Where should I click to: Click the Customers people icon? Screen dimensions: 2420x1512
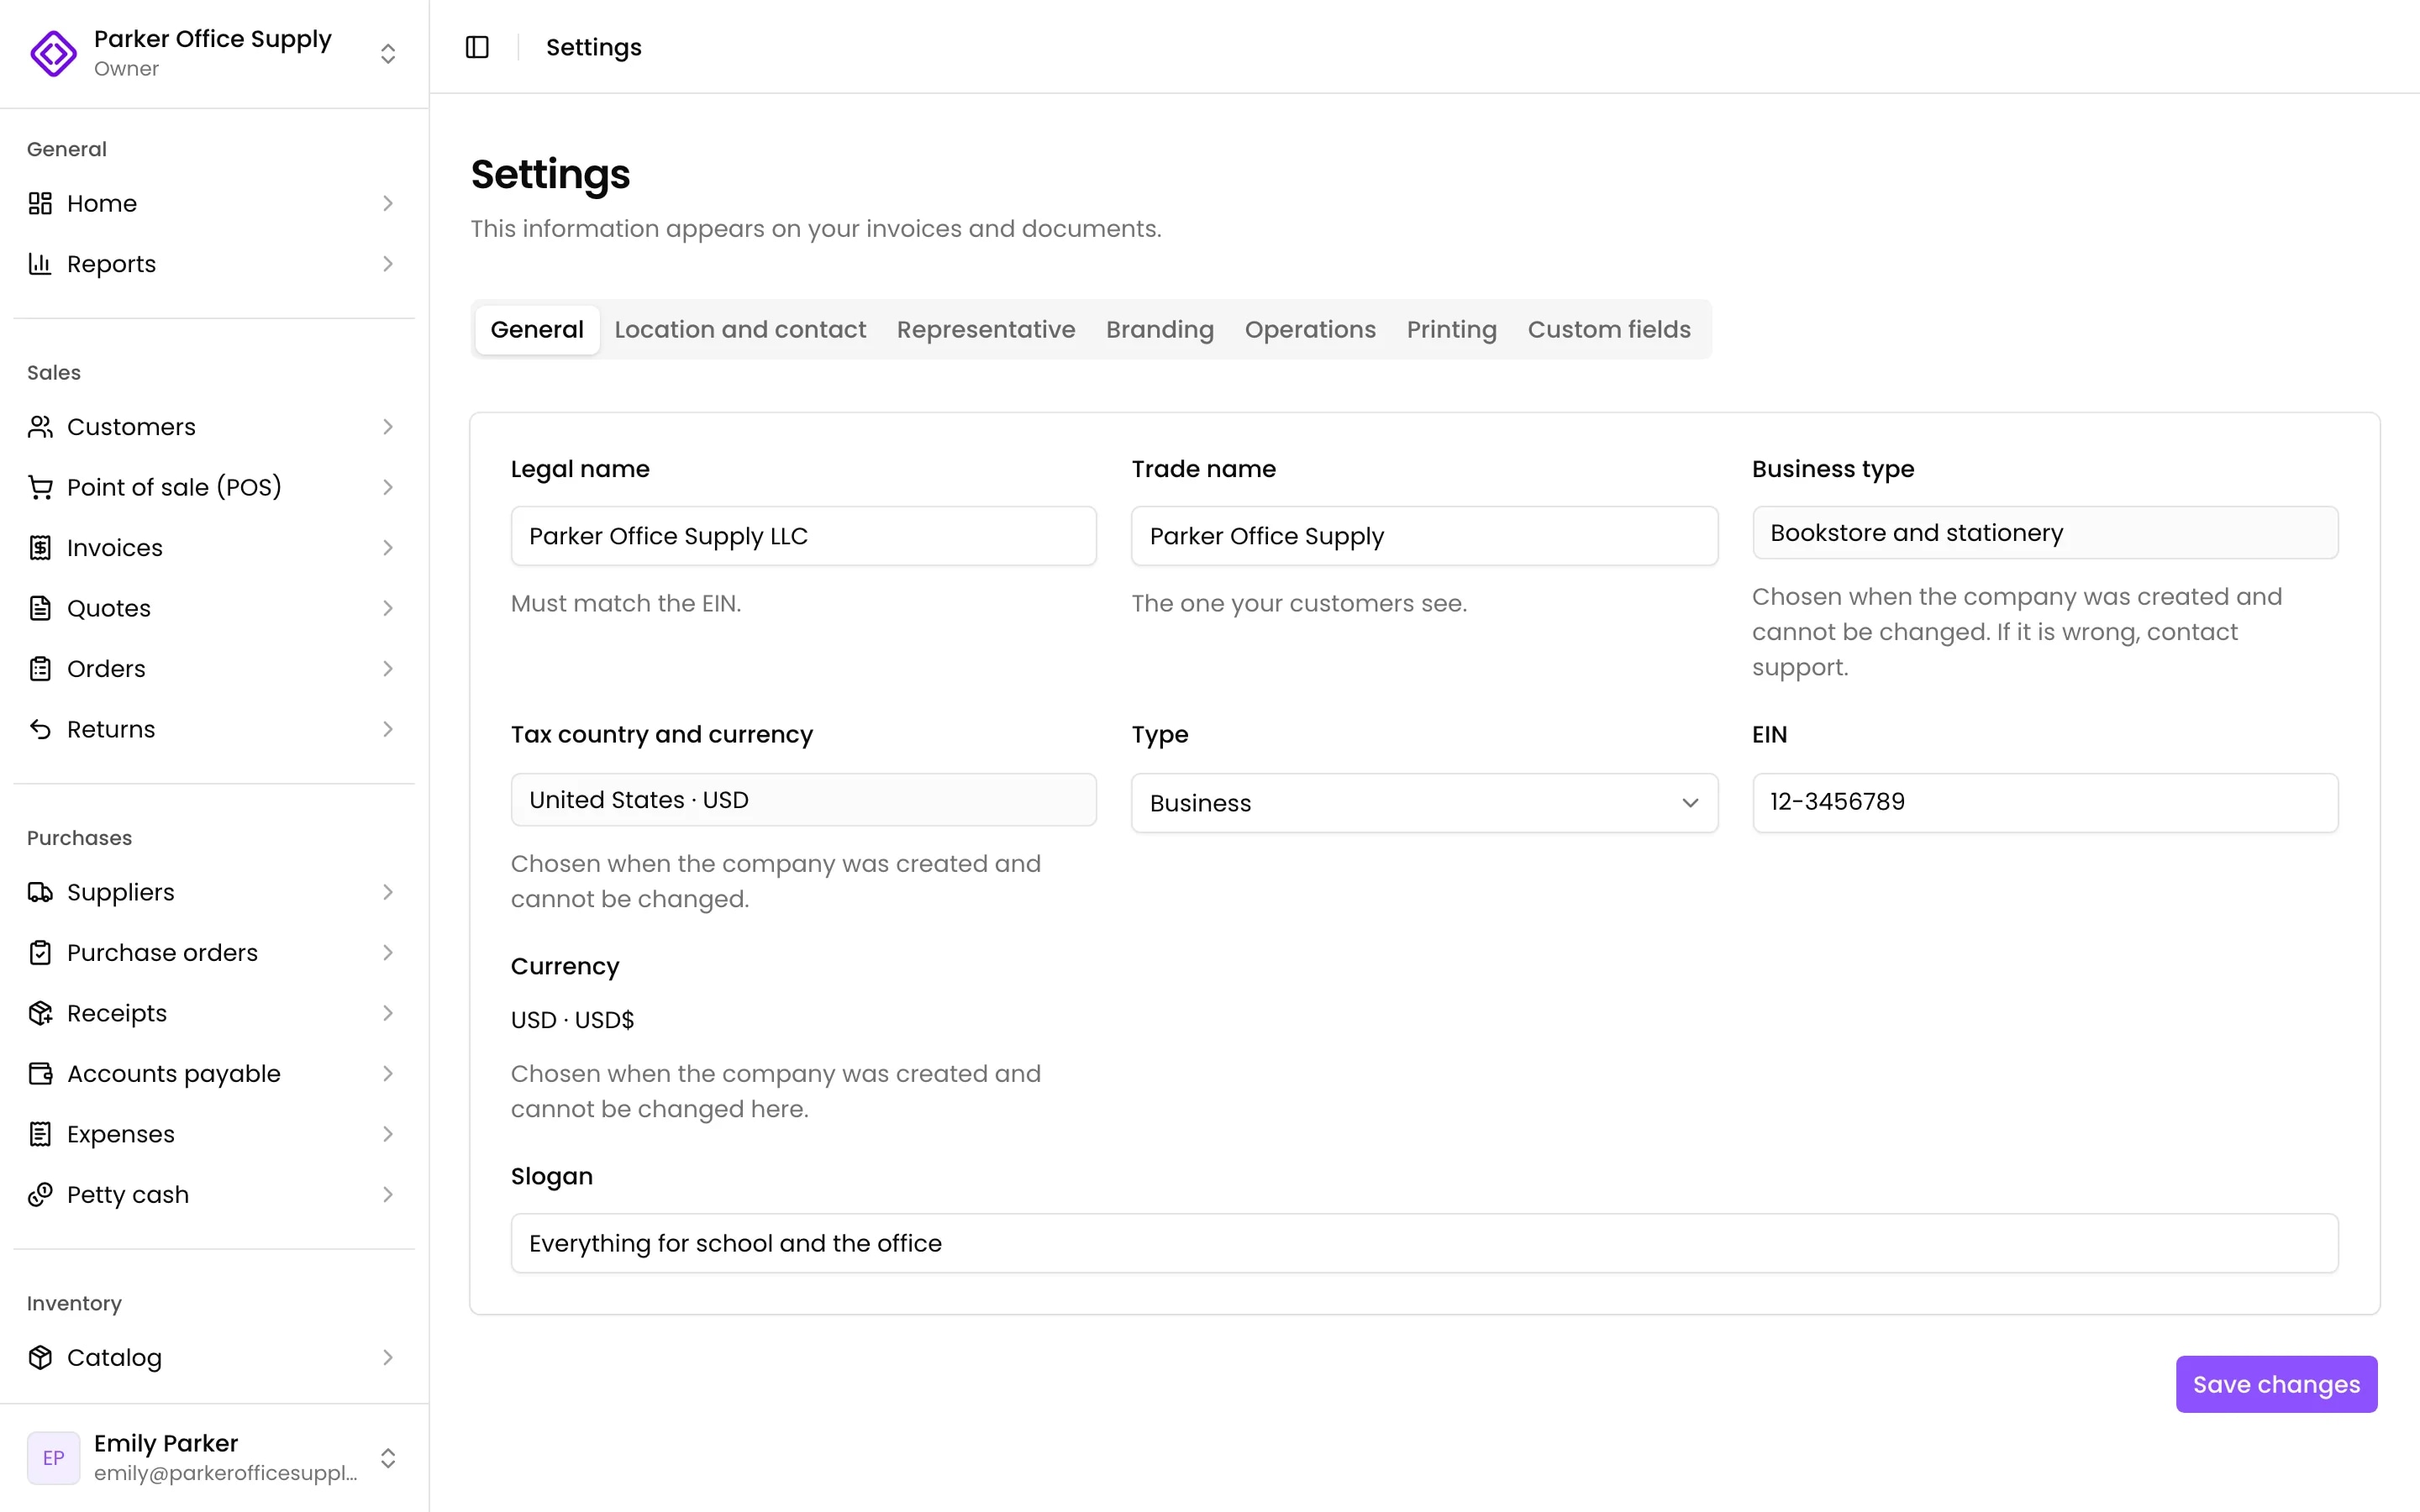click(40, 427)
